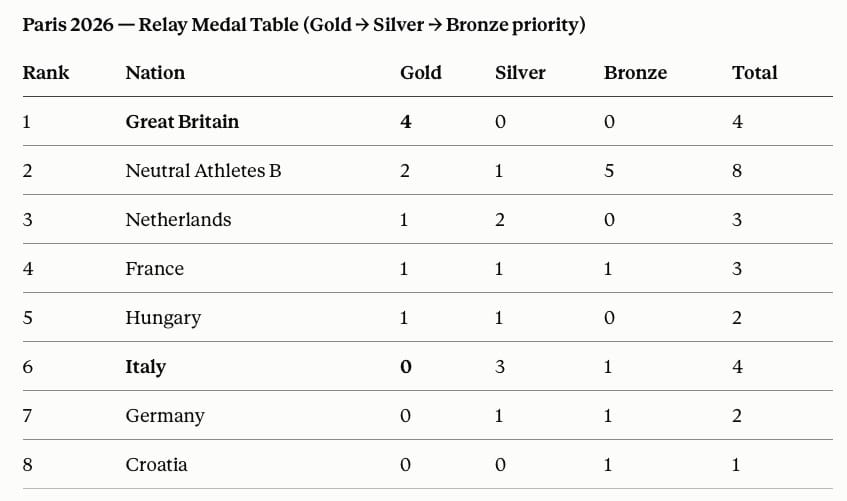Click Great Britain's gold count of 4
This screenshot has height=501, width=847.
pos(406,122)
